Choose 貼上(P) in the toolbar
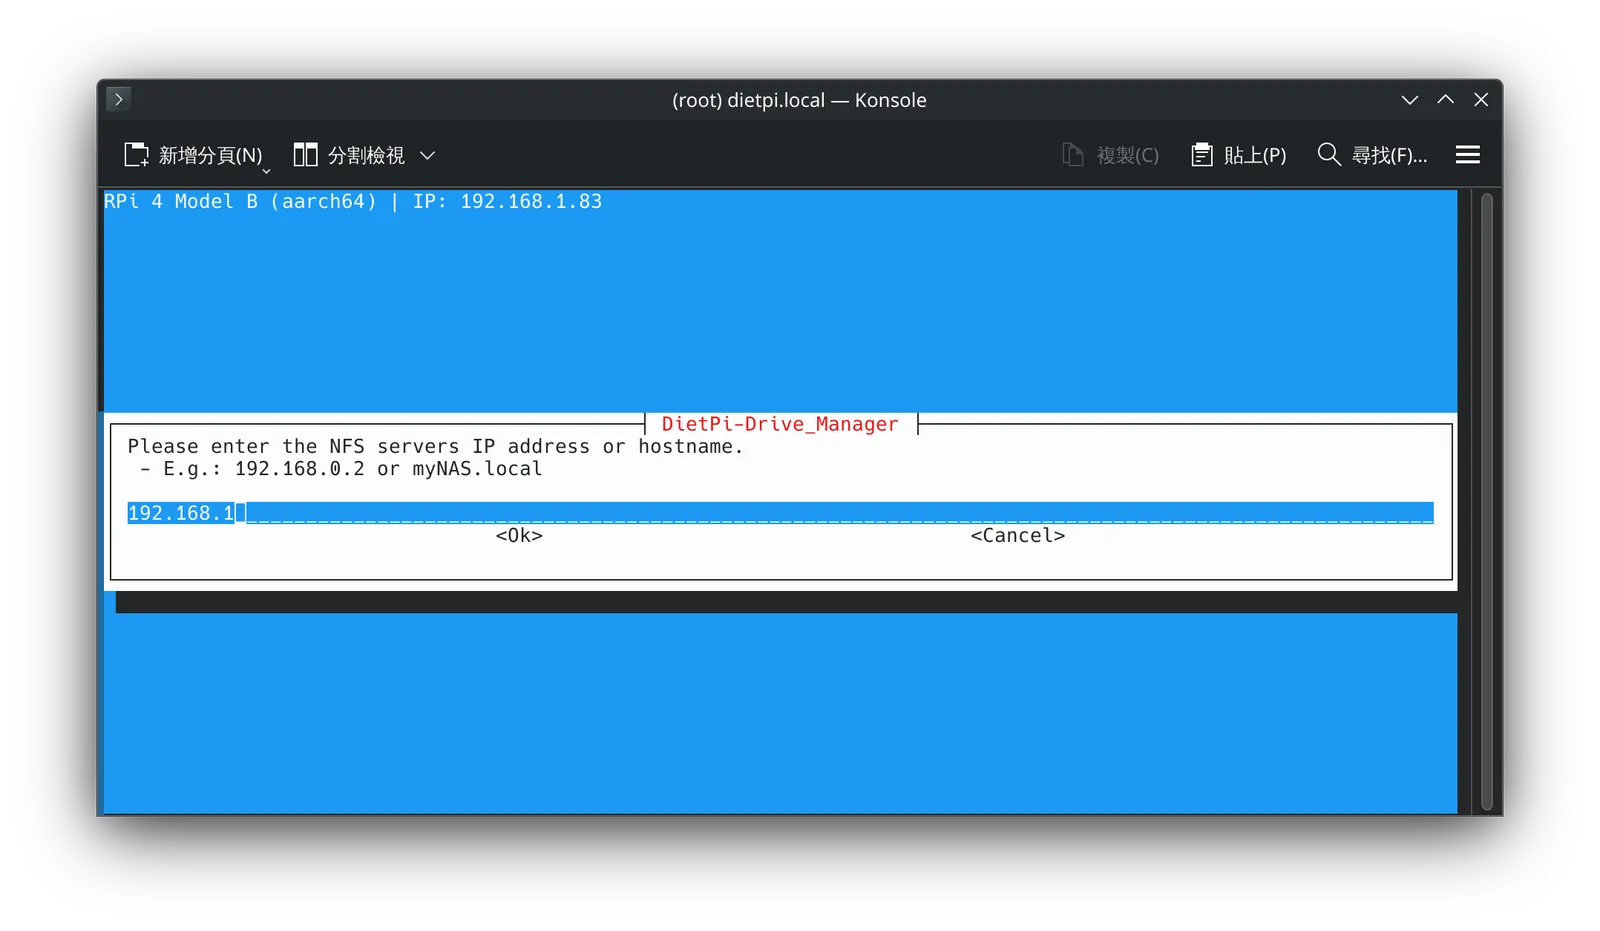 [x=1254, y=155]
